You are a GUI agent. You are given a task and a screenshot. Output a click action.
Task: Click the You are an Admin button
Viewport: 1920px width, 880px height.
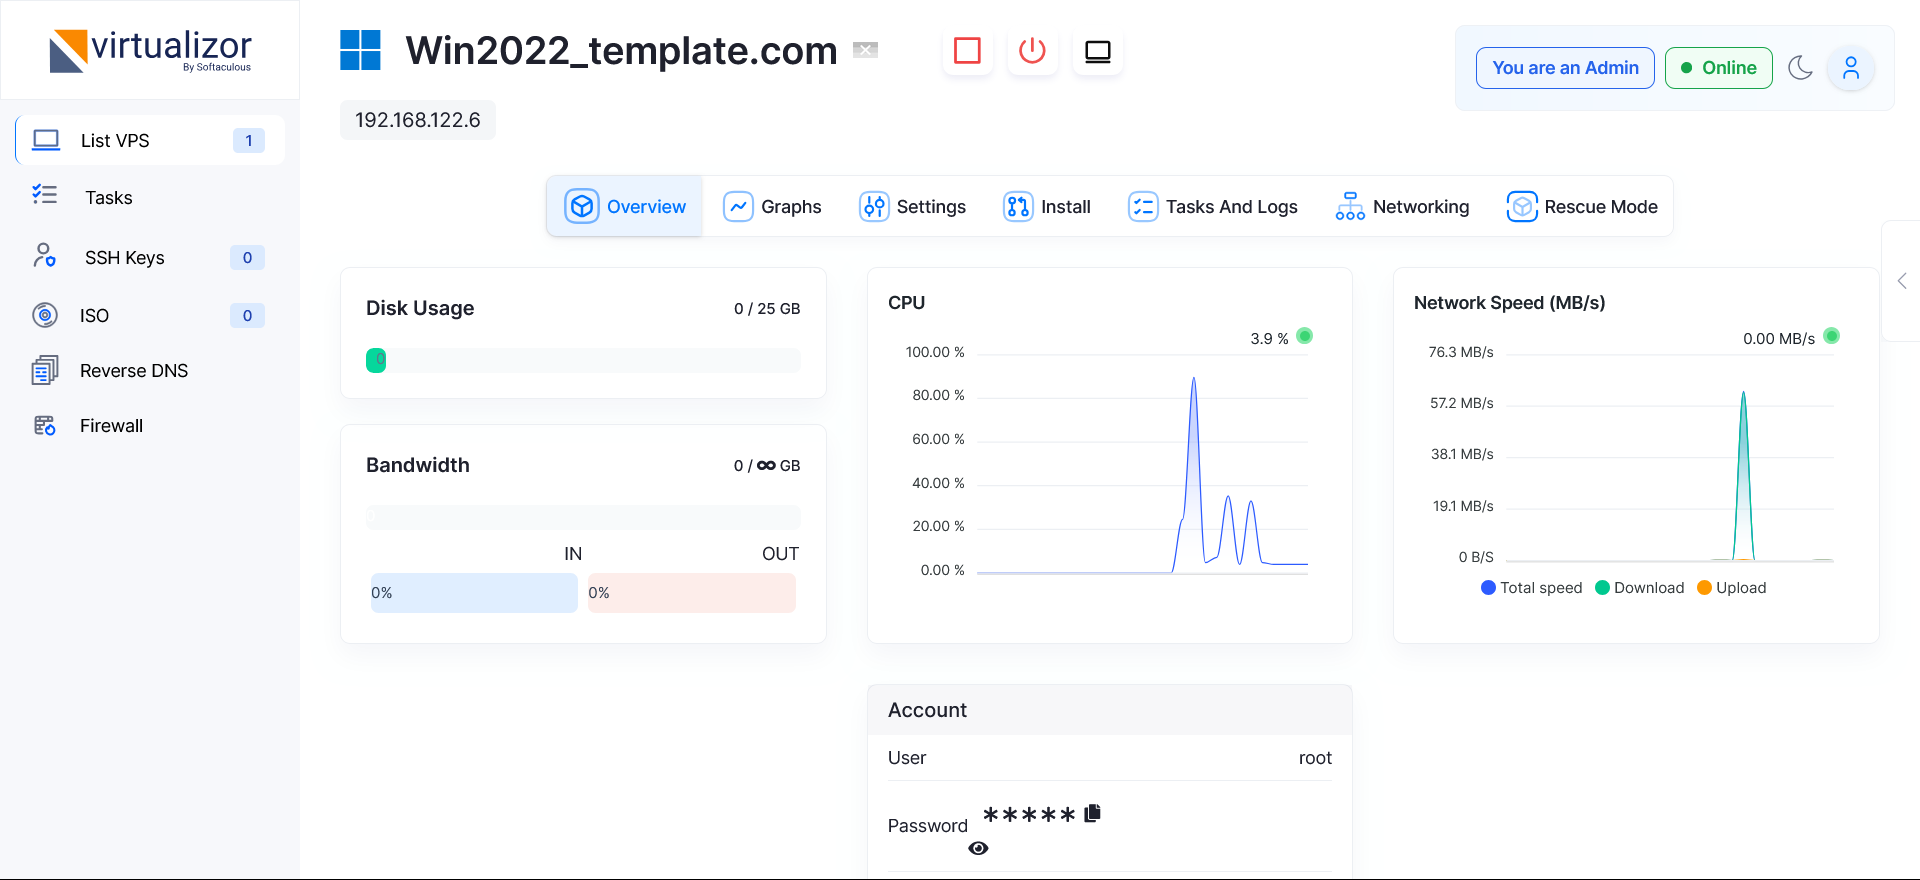pos(1565,68)
